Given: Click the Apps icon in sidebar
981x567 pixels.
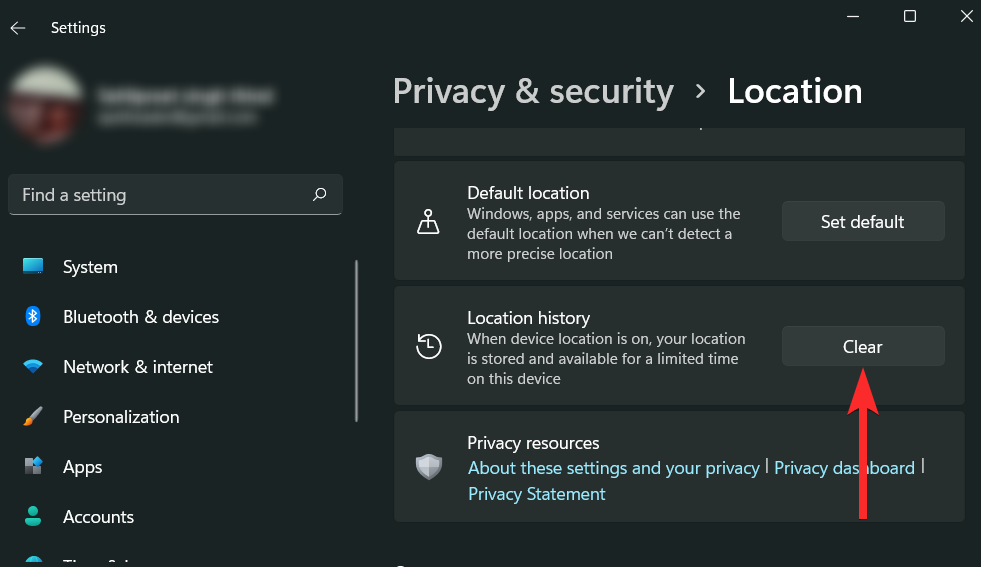Looking at the screenshot, I should (x=33, y=467).
